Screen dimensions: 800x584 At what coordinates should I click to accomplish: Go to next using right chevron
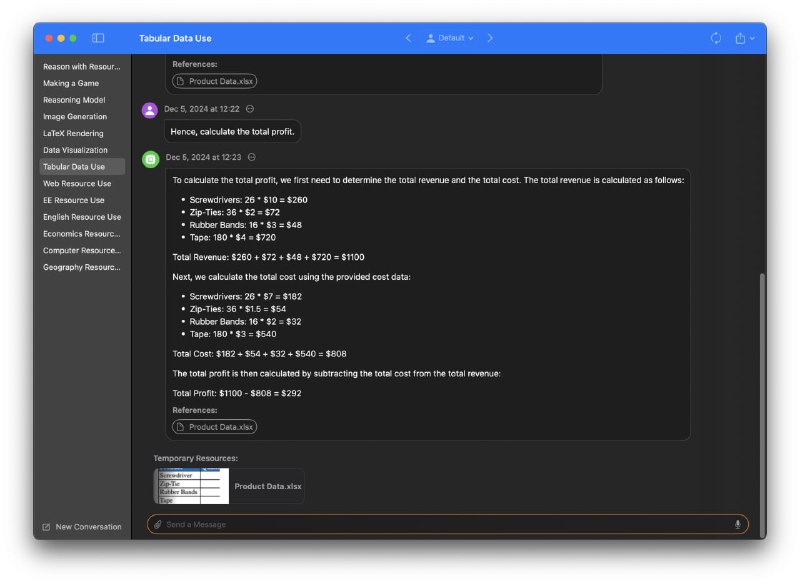(490, 38)
